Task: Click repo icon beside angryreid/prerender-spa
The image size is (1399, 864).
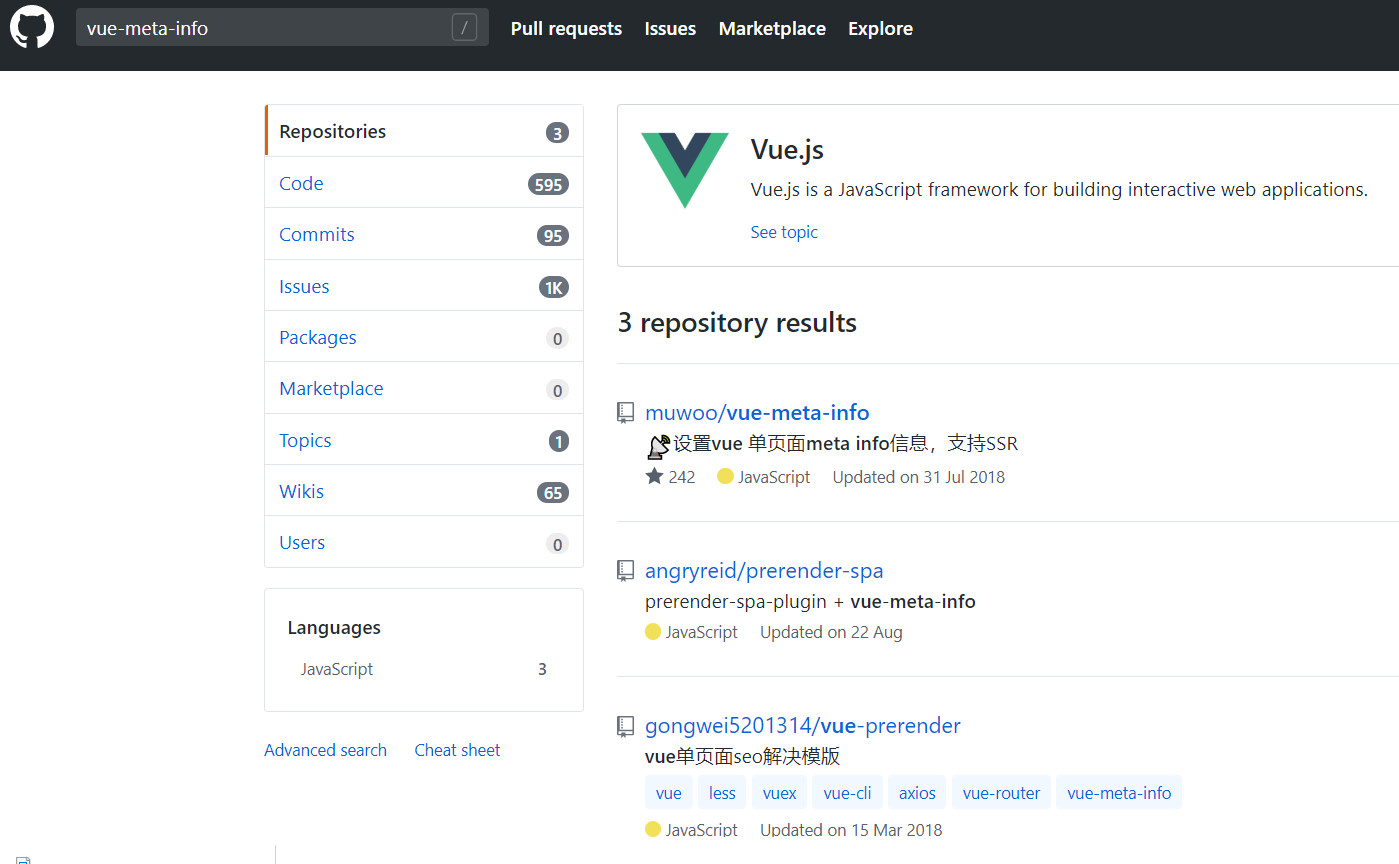Action: [x=626, y=570]
